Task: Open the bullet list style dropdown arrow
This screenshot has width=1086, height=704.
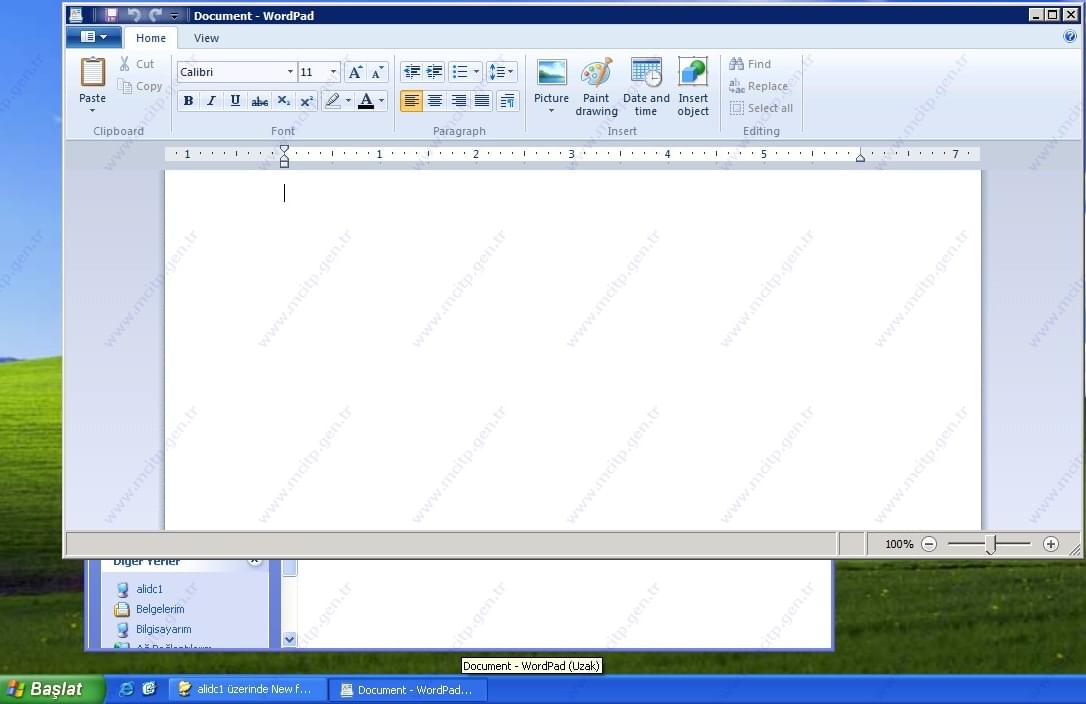Action: point(477,72)
